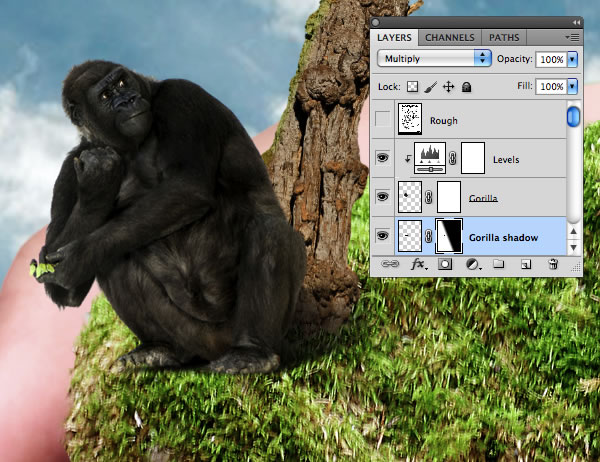Select the Levels layer mask thumbnail
Image resolution: width=600 pixels, height=462 pixels.
coord(473,158)
